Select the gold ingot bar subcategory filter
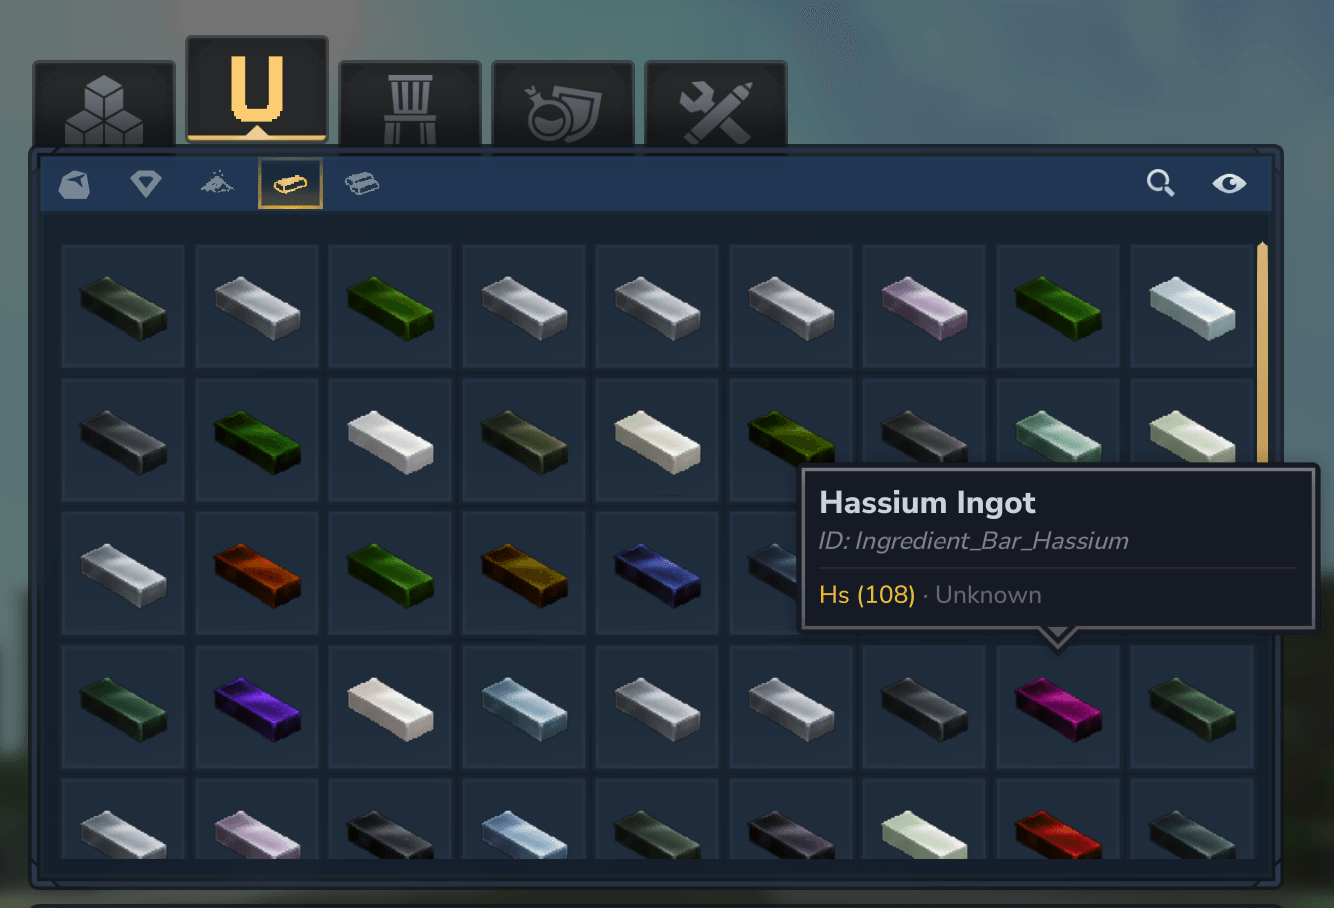This screenshot has width=1334, height=908. click(290, 184)
